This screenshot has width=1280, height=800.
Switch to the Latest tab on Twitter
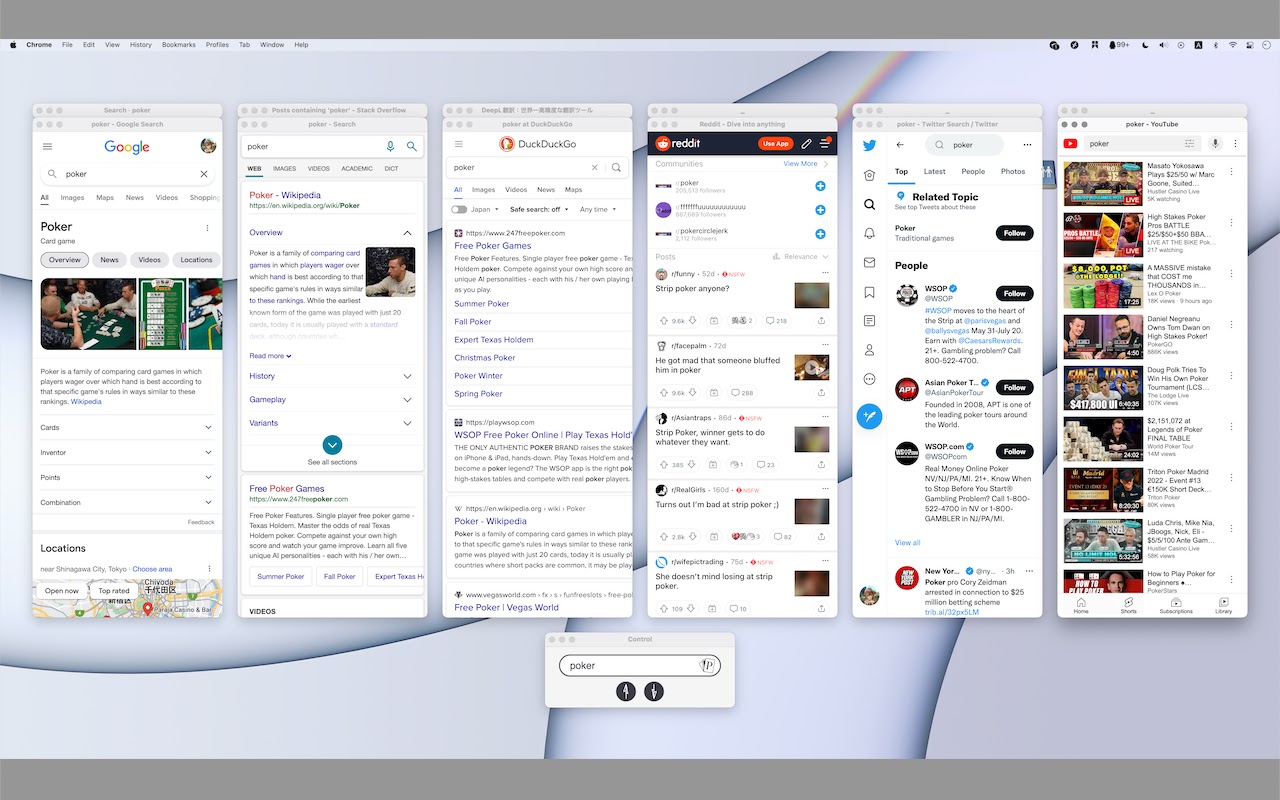click(935, 172)
